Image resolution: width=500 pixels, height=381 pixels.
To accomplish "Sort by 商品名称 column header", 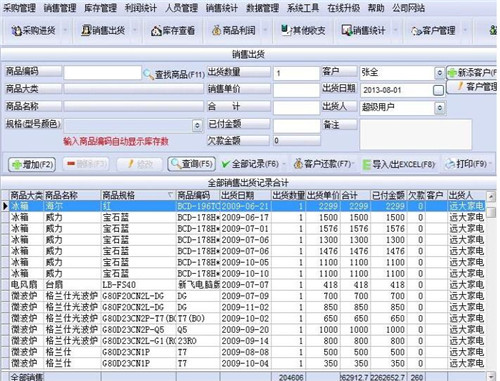I will 72,195.
